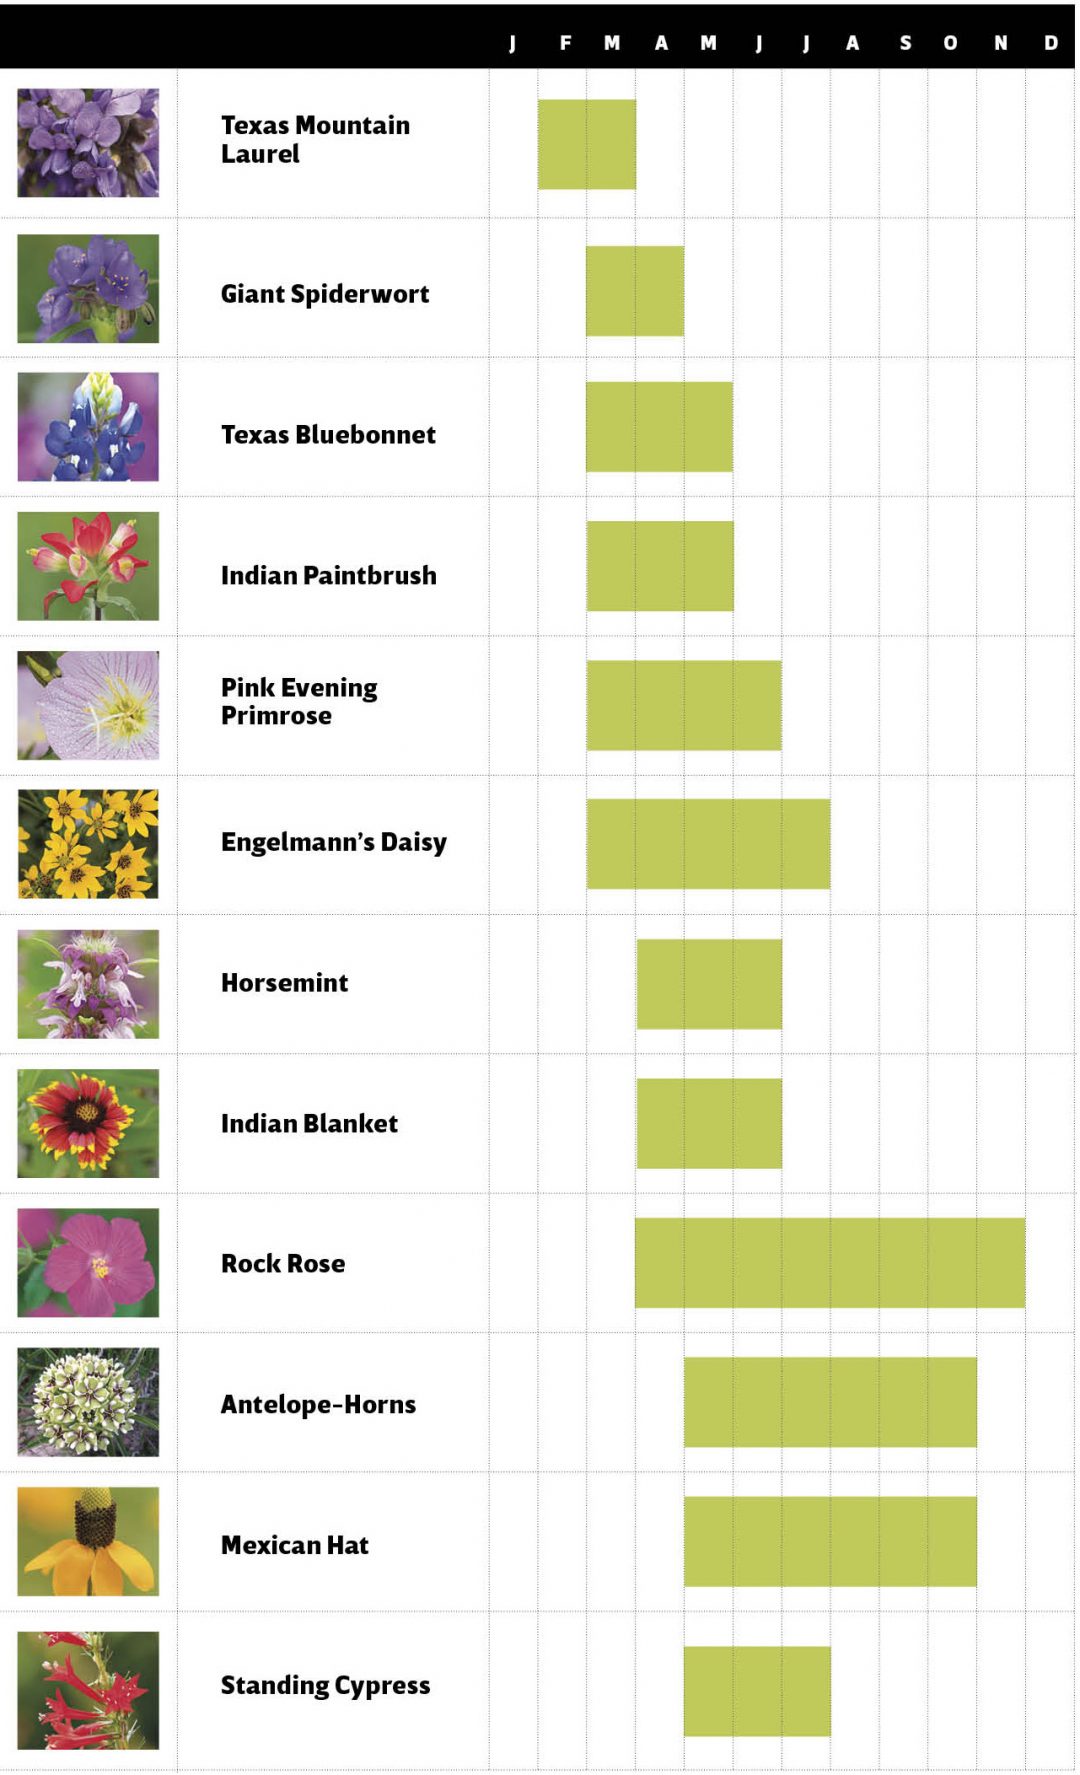Click the D (December) month header

(1050, 43)
